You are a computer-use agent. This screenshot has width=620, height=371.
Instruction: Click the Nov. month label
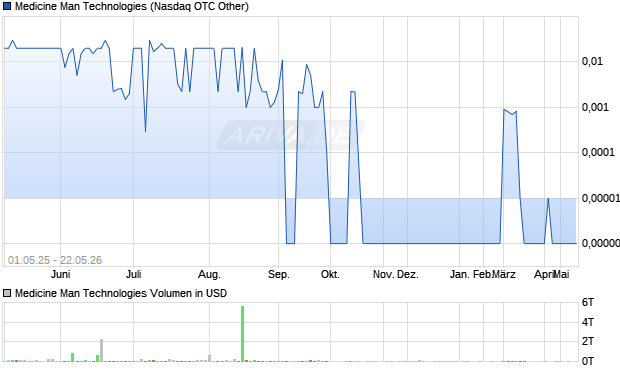pos(383,274)
